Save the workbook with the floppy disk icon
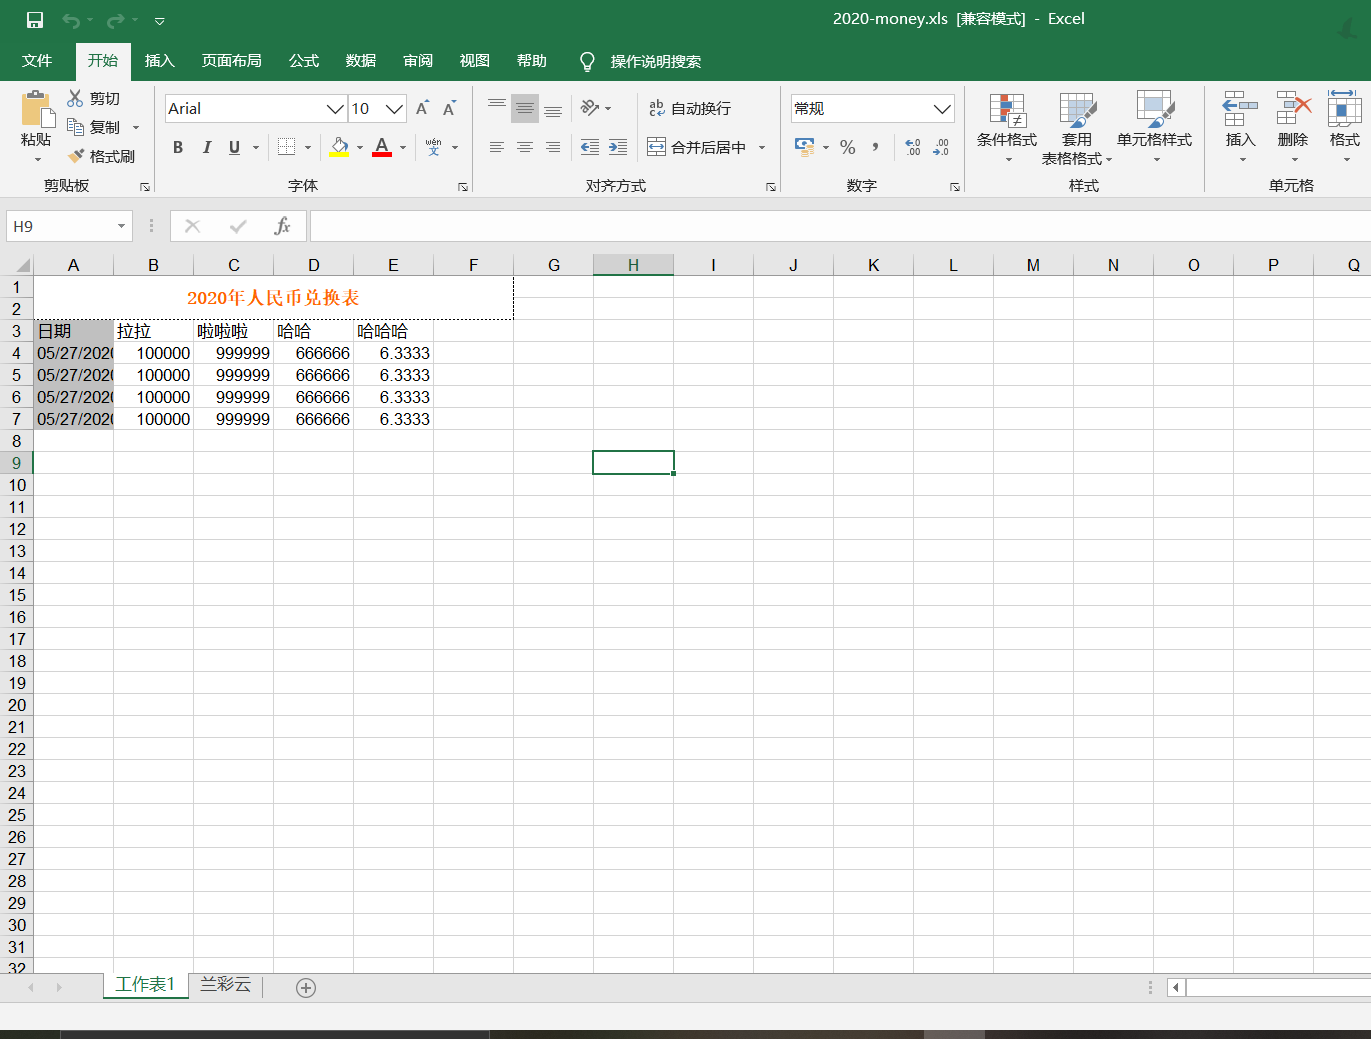The image size is (1371, 1039). pyautogui.click(x=35, y=20)
